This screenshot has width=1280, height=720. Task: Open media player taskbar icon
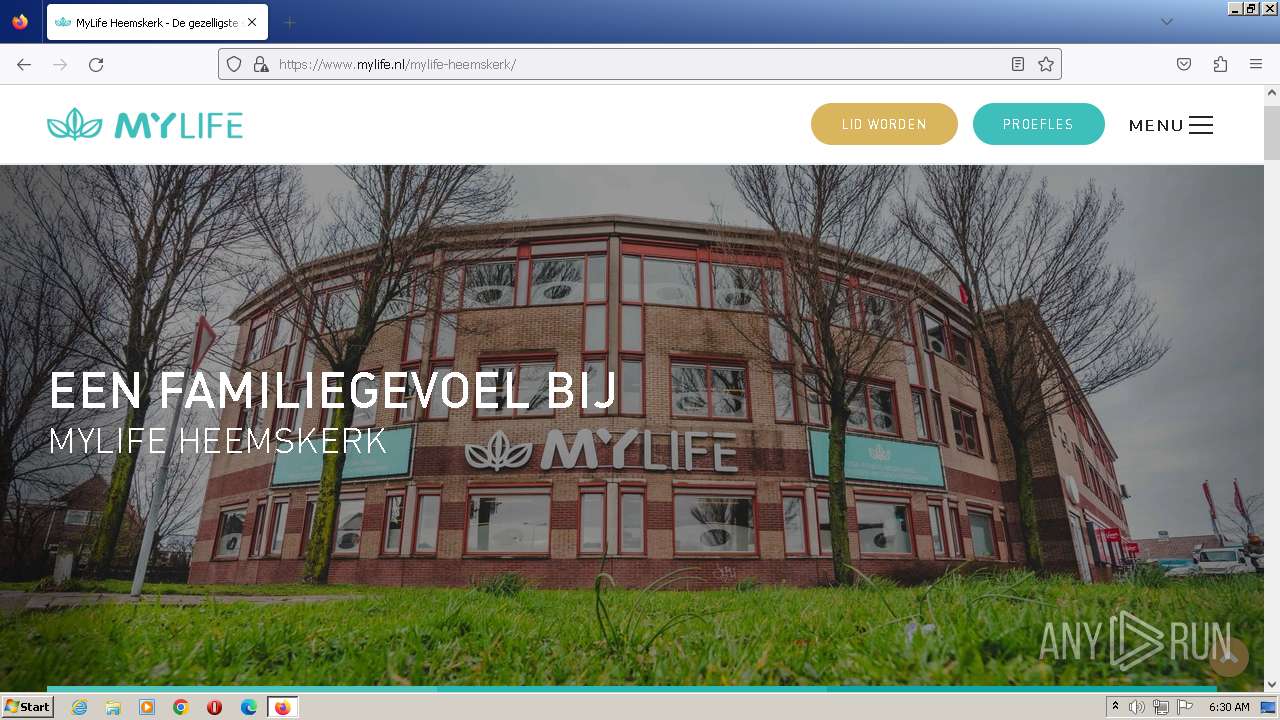pos(147,707)
